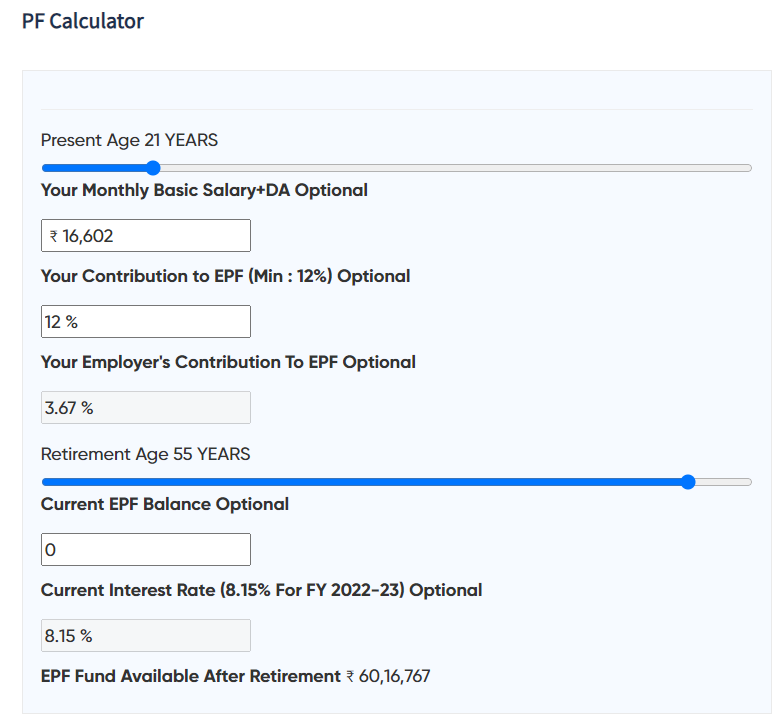Focus the Monthly Basic Salary input field

click(x=145, y=236)
